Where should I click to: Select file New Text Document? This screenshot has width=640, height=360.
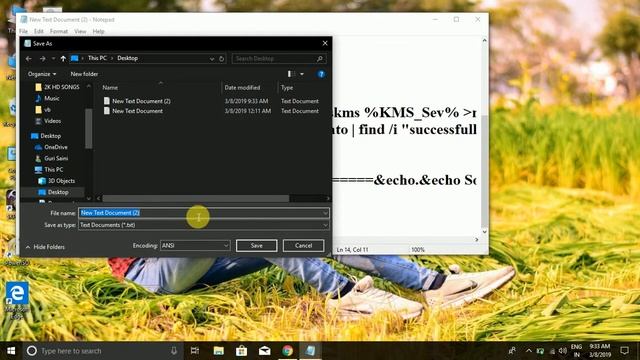click(137, 111)
